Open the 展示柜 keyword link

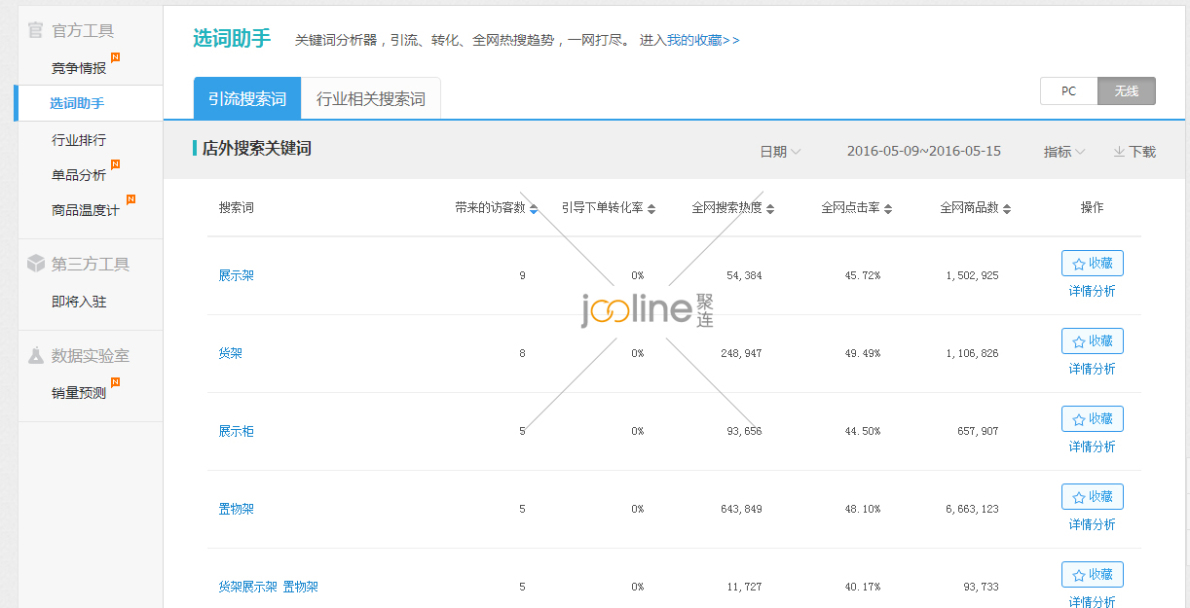coord(236,431)
